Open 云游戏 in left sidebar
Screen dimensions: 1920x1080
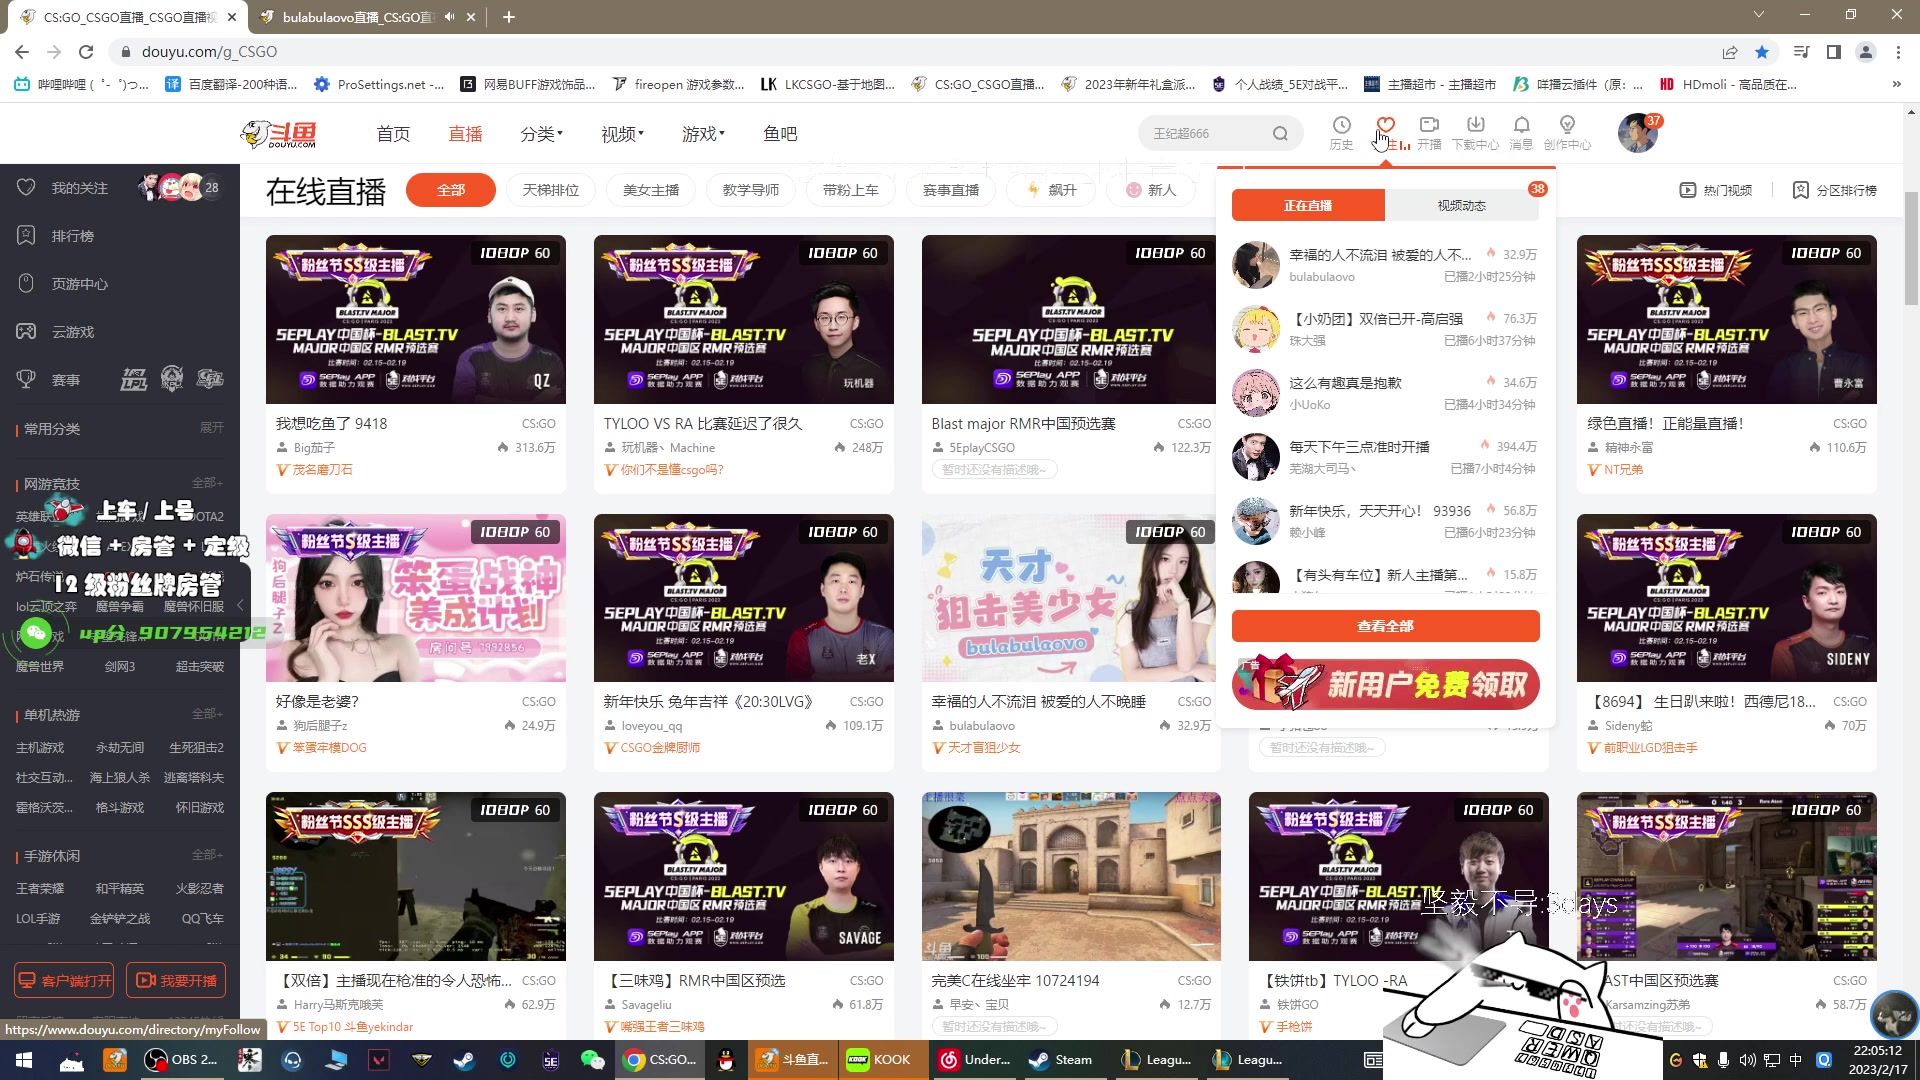(72, 332)
